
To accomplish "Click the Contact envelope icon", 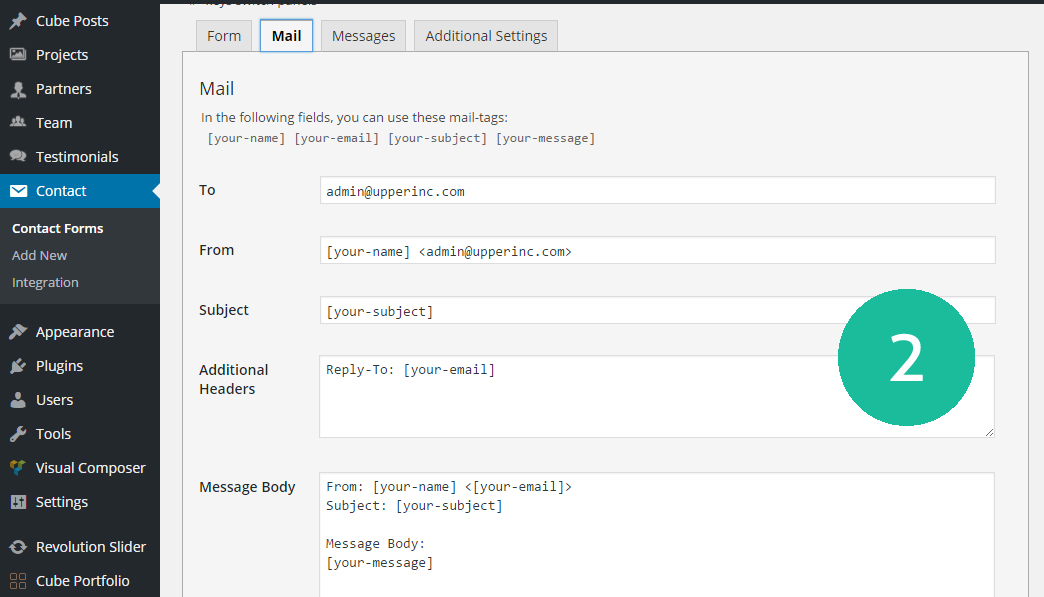I will point(18,191).
